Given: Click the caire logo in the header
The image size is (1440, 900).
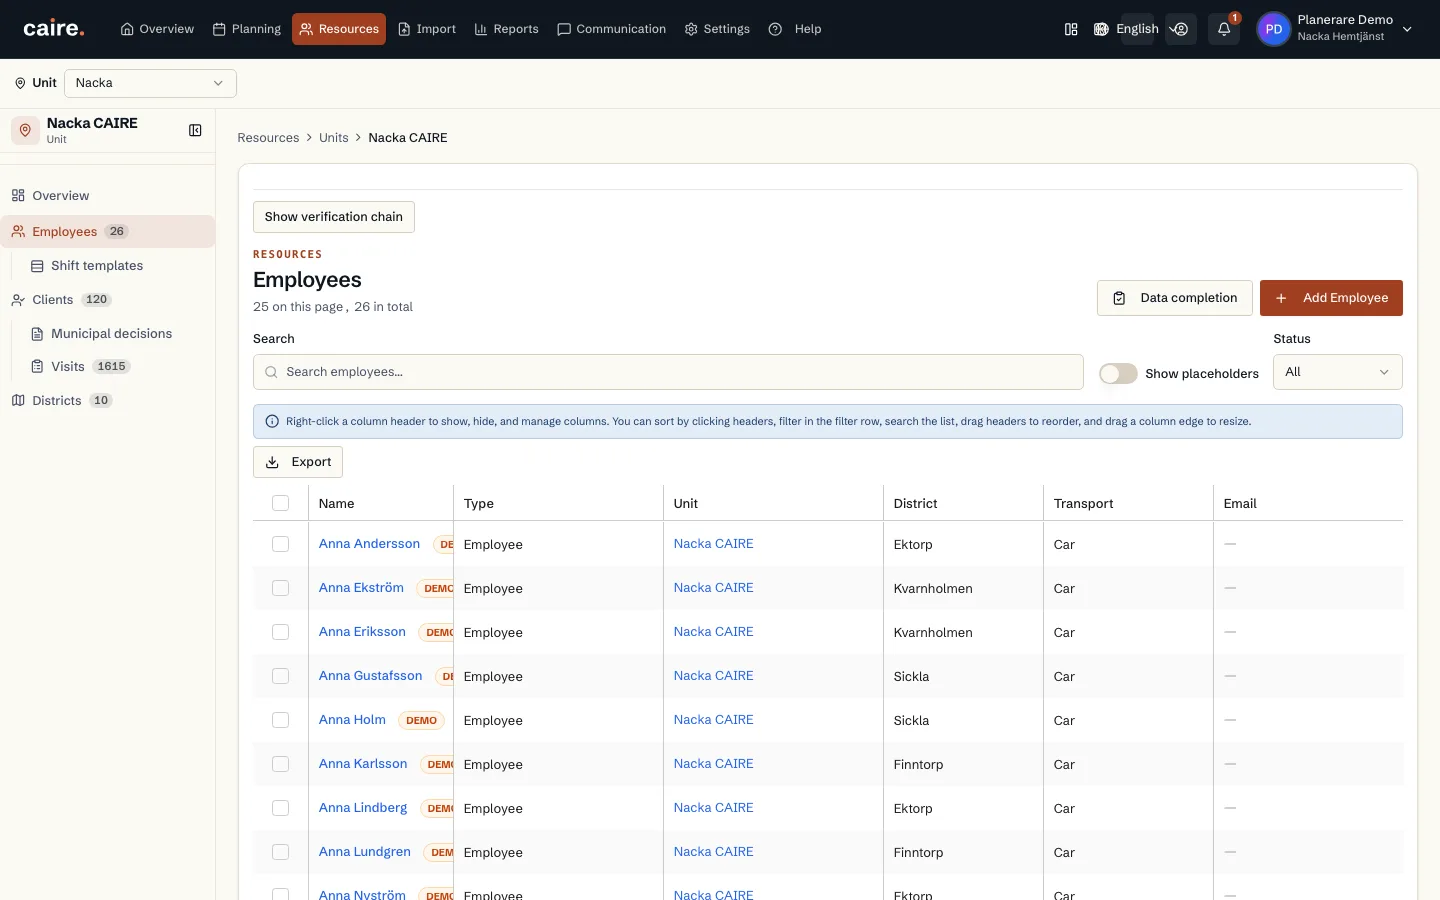Looking at the screenshot, I should click(x=54, y=29).
